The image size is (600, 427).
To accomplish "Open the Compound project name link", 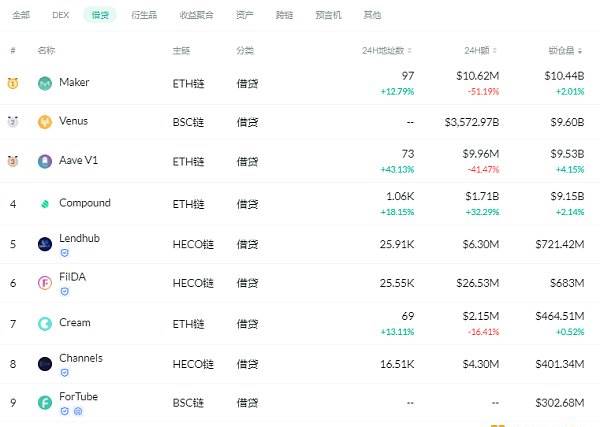I will point(85,203).
